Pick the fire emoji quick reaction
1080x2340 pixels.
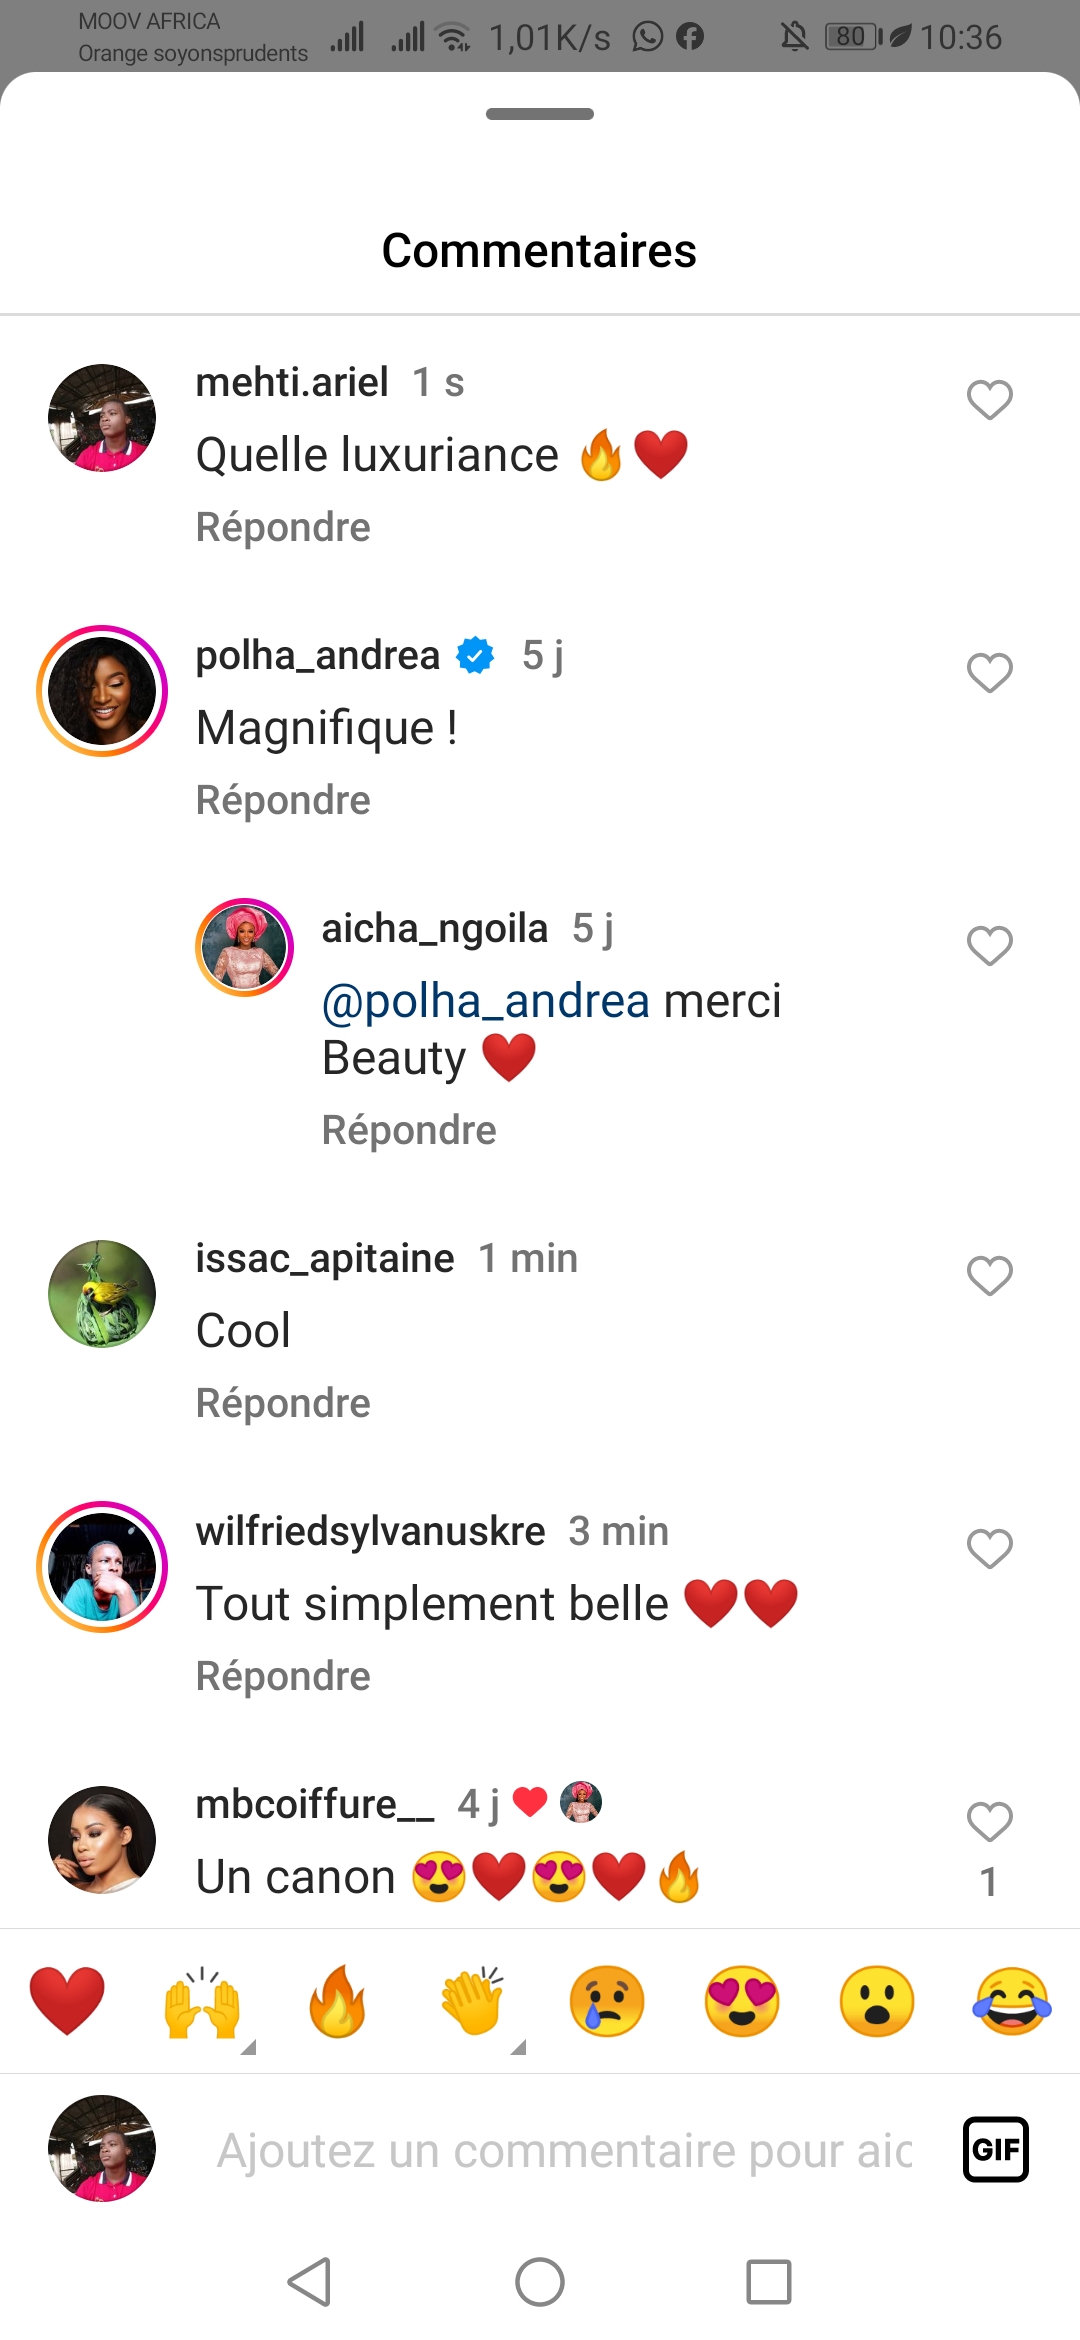337,2000
